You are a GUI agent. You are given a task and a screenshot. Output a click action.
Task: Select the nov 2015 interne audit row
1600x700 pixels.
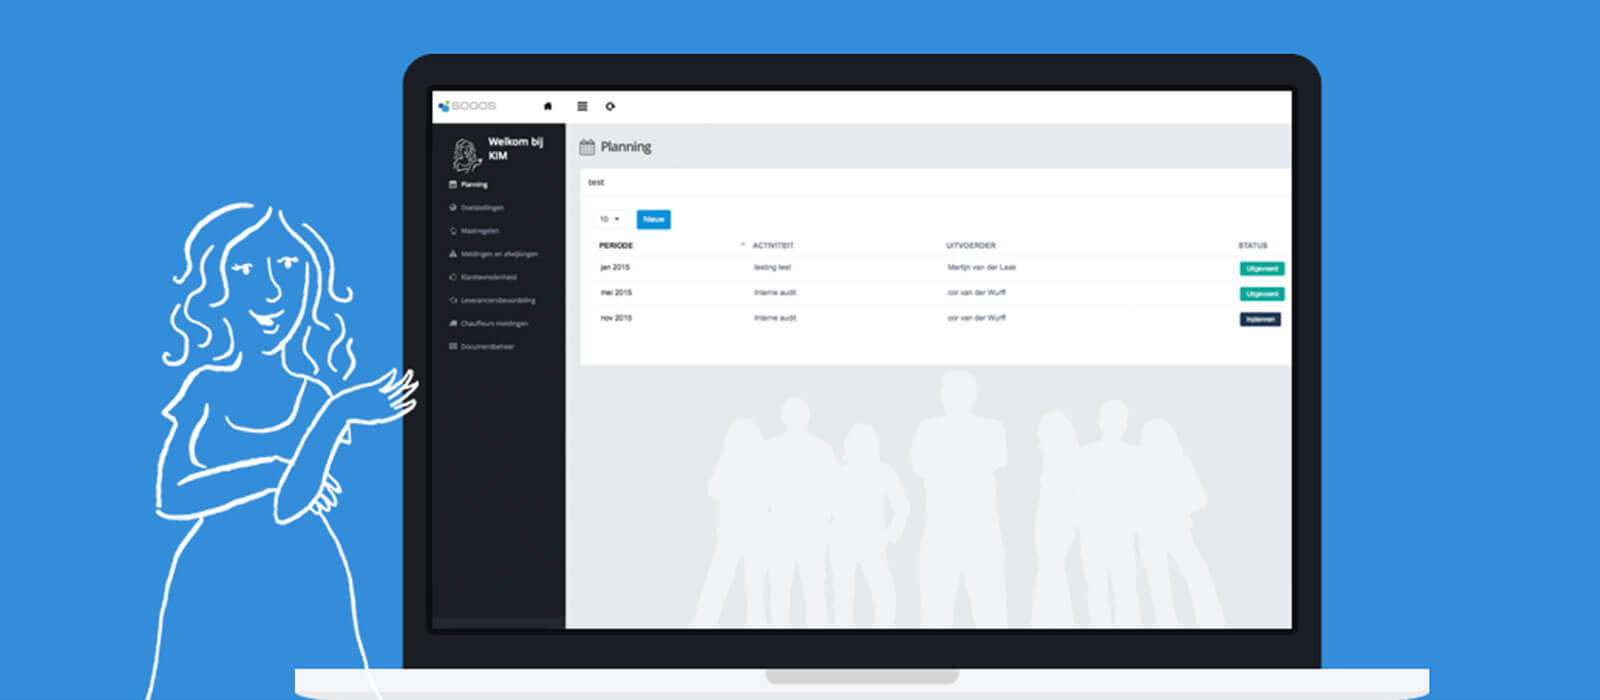(x=775, y=318)
